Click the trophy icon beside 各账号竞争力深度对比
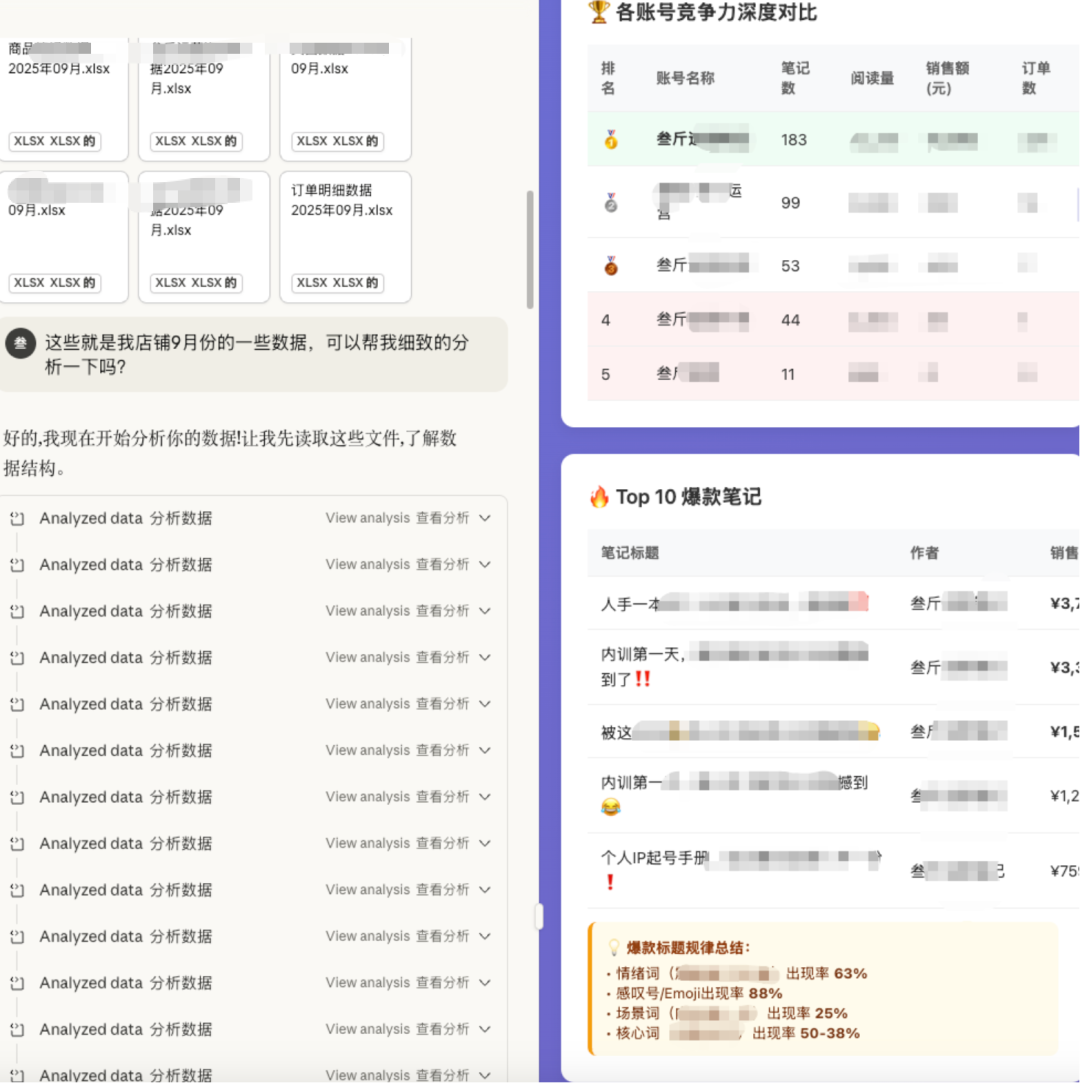This screenshot has width=1080, height=1083. 599,12
